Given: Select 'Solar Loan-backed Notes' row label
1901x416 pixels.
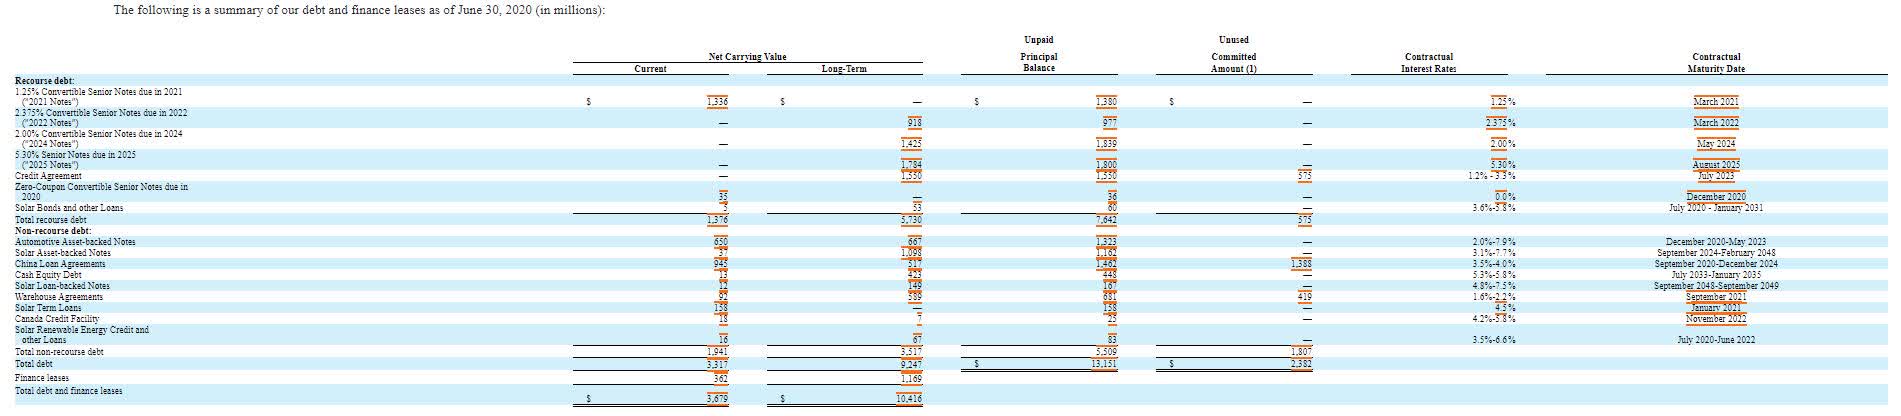Looking at the screenshot, I should [62, 286].
